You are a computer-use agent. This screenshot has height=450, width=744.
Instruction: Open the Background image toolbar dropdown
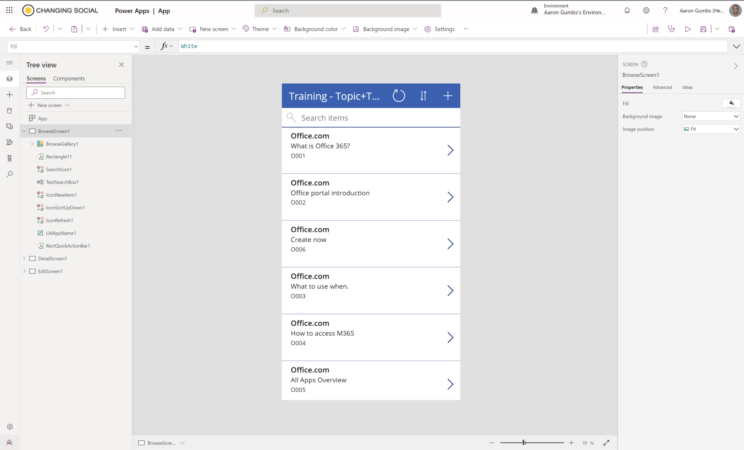(385, 29)
